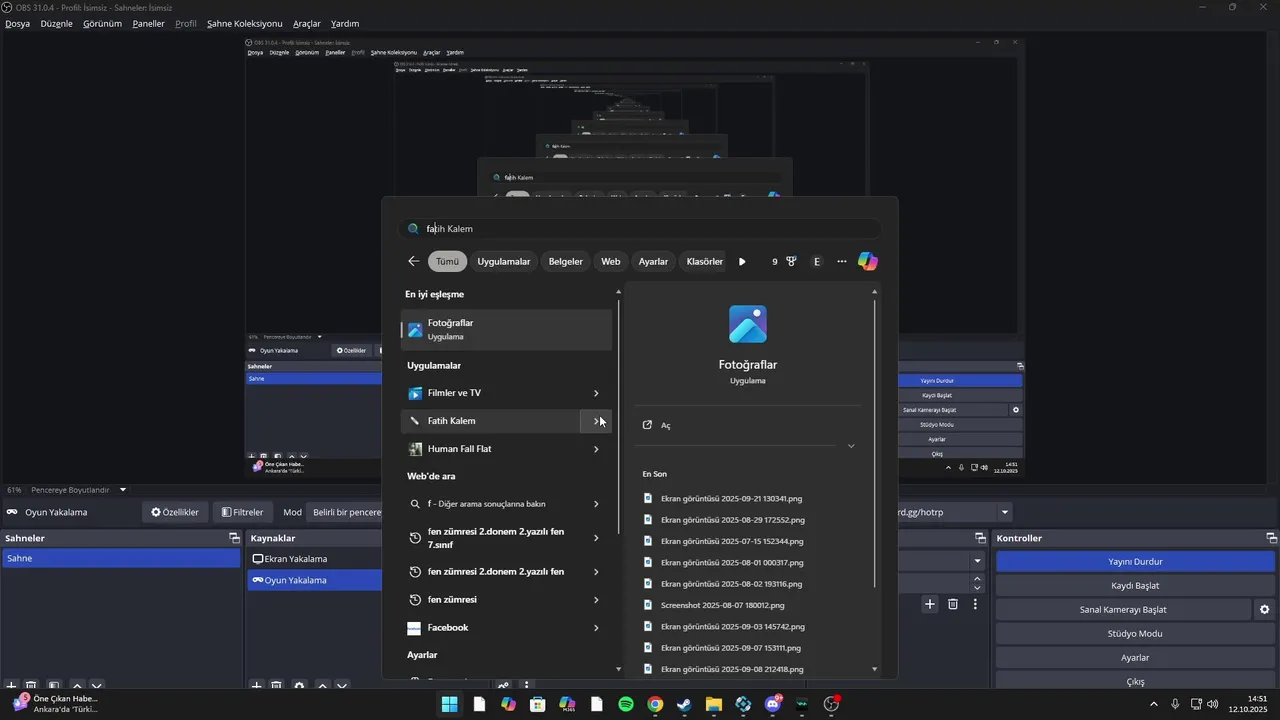Open Discord from the taskbar
The width and height of the screenshot is (1280, 720).
coord(772,704)
